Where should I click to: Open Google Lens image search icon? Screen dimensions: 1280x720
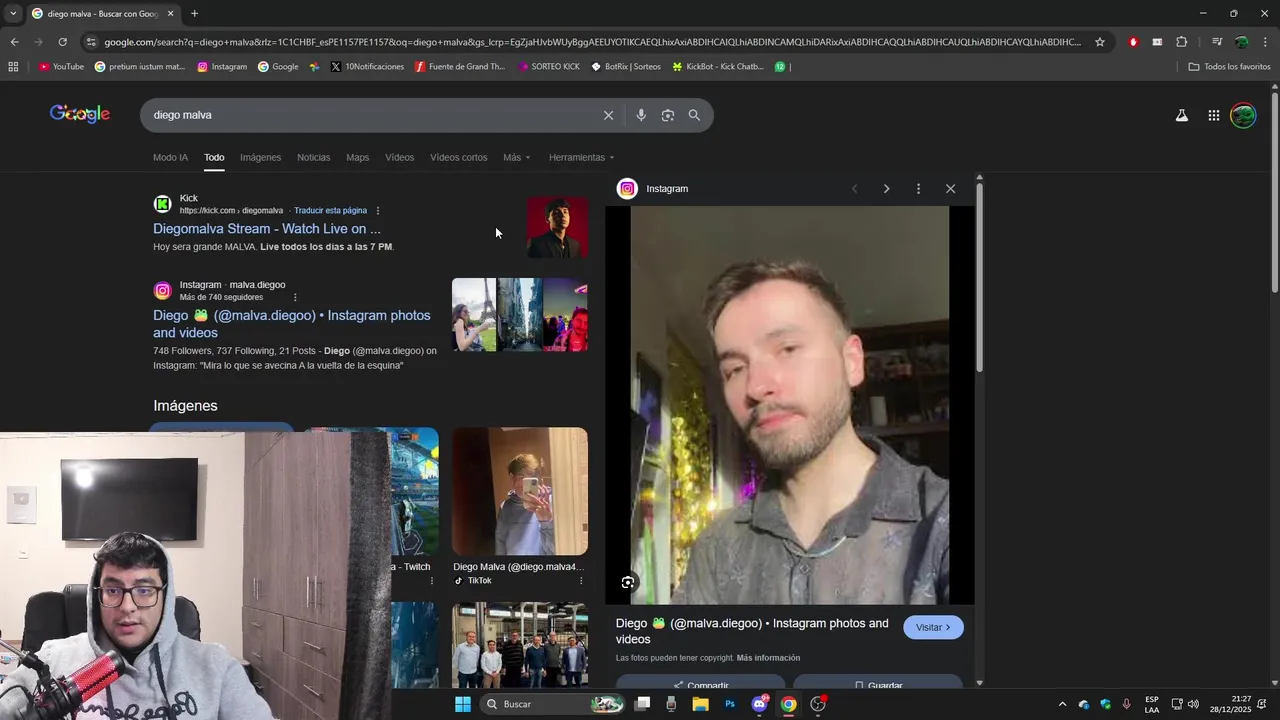pyautogui.click(x=668, y=115)
